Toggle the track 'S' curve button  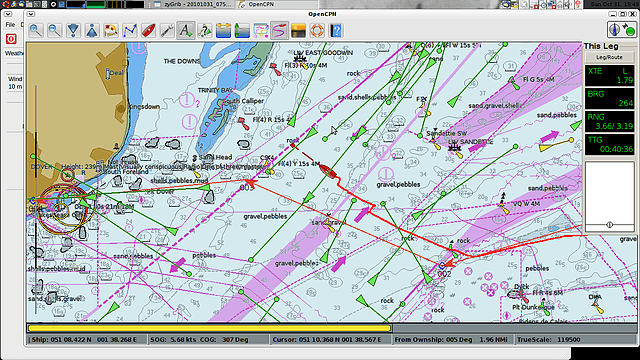click(x=280, y=30)
